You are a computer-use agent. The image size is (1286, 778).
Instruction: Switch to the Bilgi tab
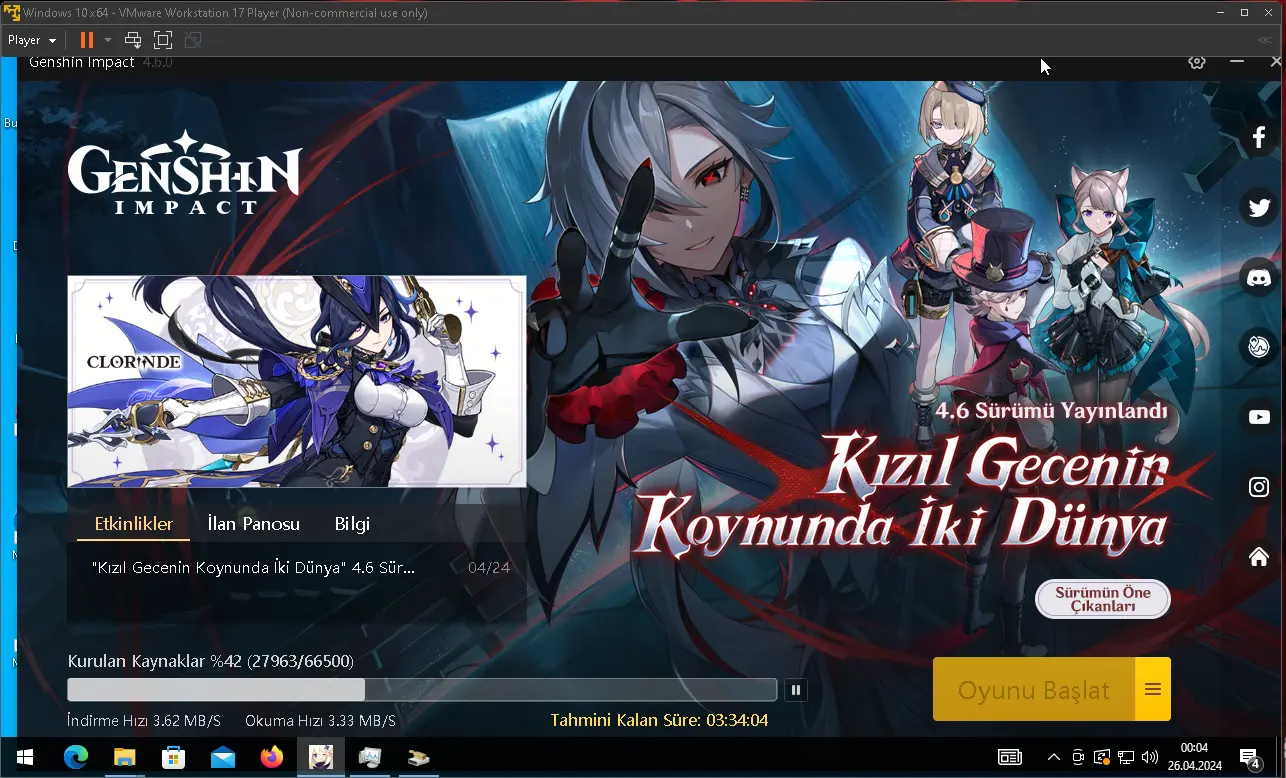(352, 524)
